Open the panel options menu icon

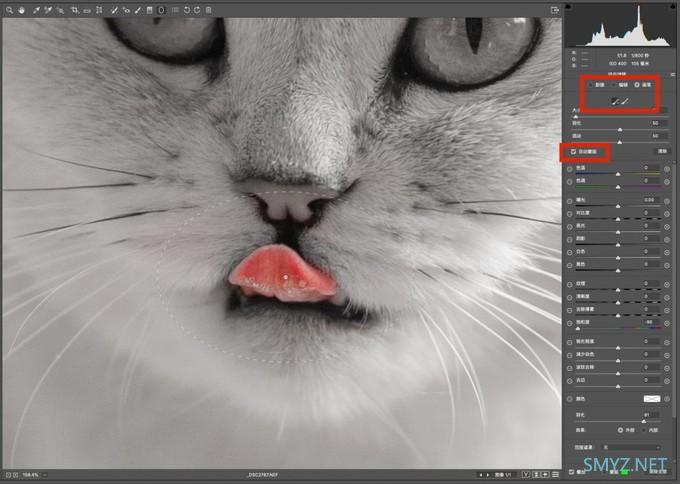pyautogui.click(x=673, y=75)
